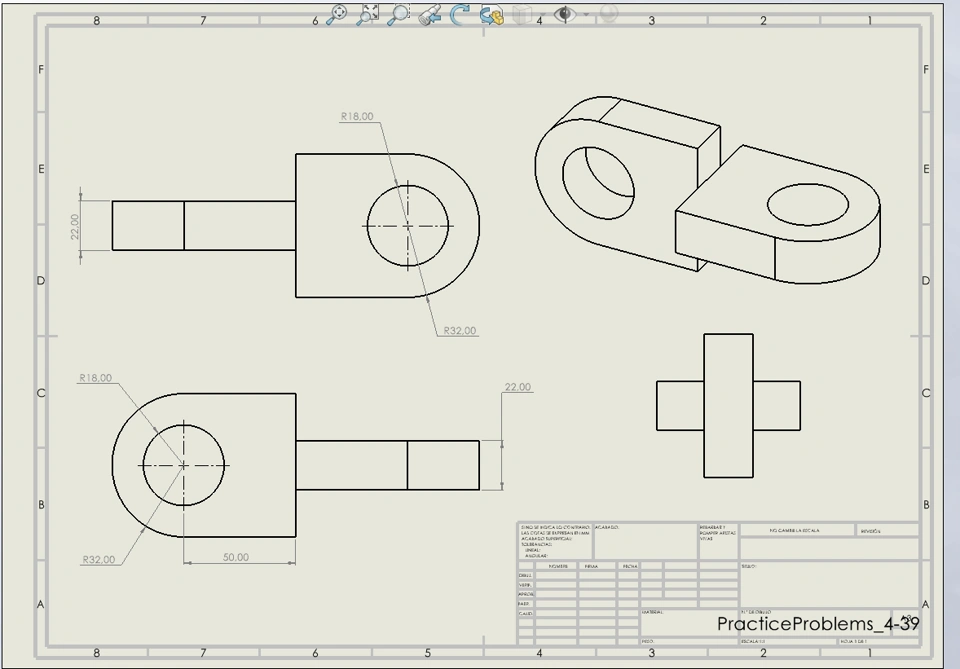This screenshot has height=669, width=960.
Task: Click the PracticeProblems_4-39 title text
Action: tap(818, 624)
